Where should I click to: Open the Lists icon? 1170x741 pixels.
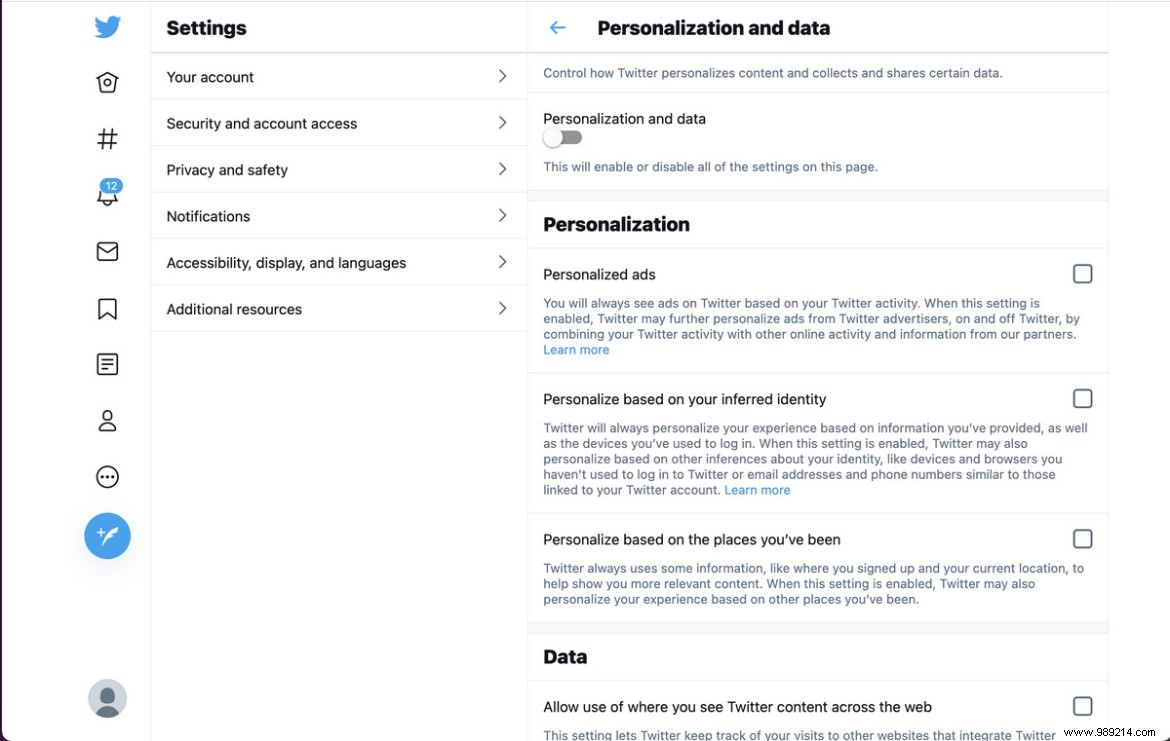point(107,363)
